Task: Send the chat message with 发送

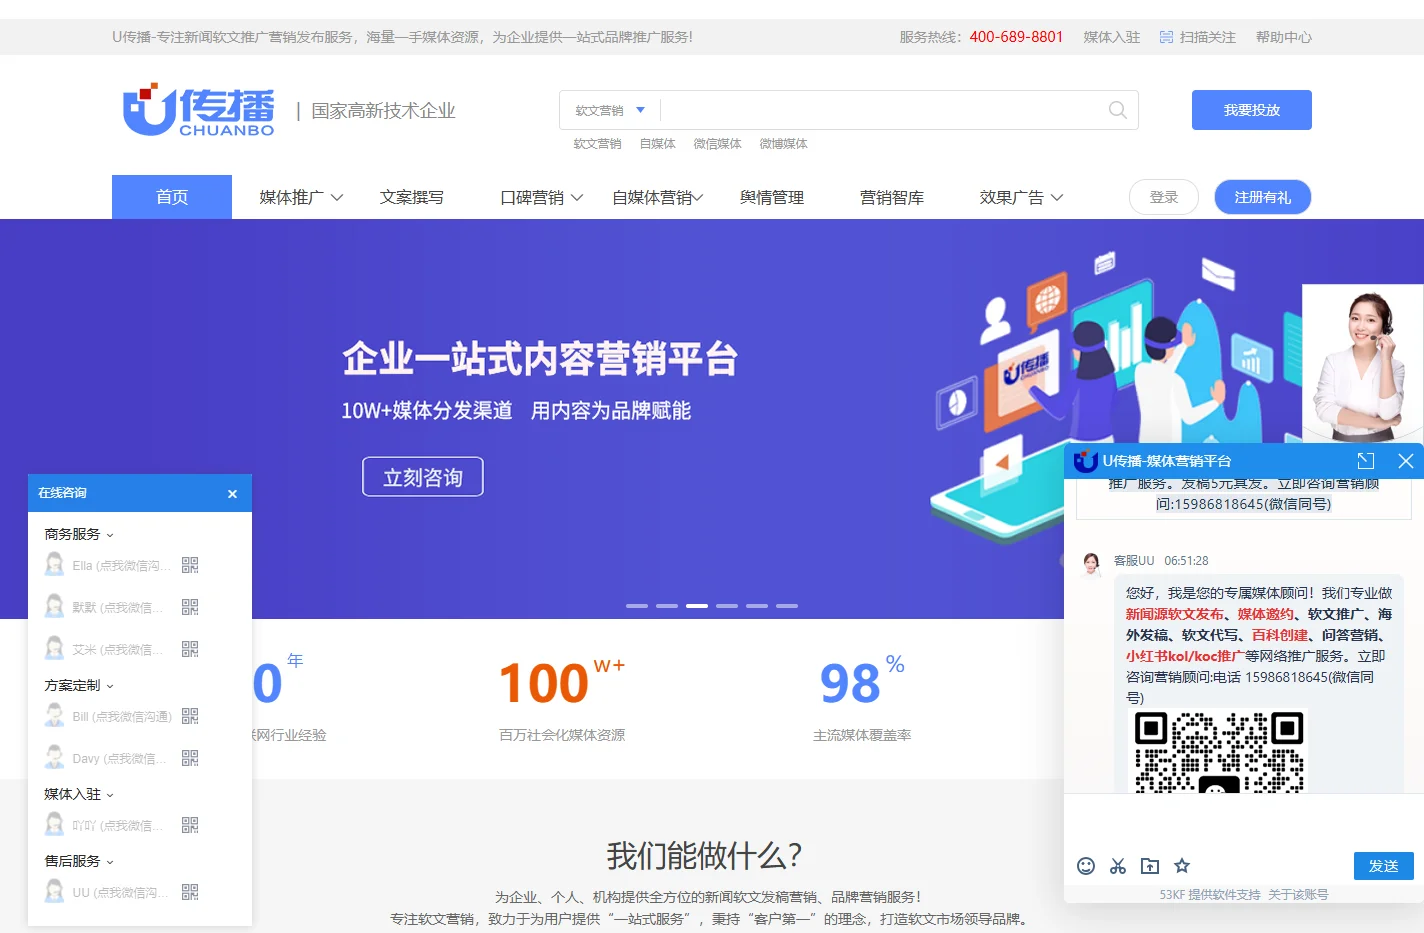Action: (1384, 866)
